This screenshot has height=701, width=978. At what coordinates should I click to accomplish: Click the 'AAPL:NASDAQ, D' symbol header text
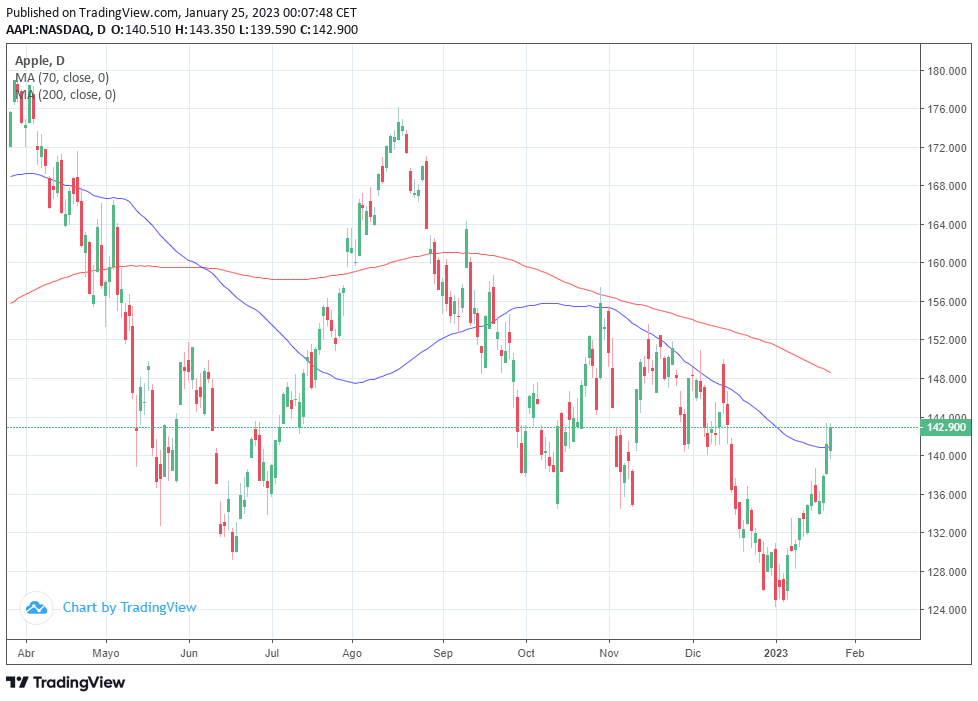click(56, 29)
